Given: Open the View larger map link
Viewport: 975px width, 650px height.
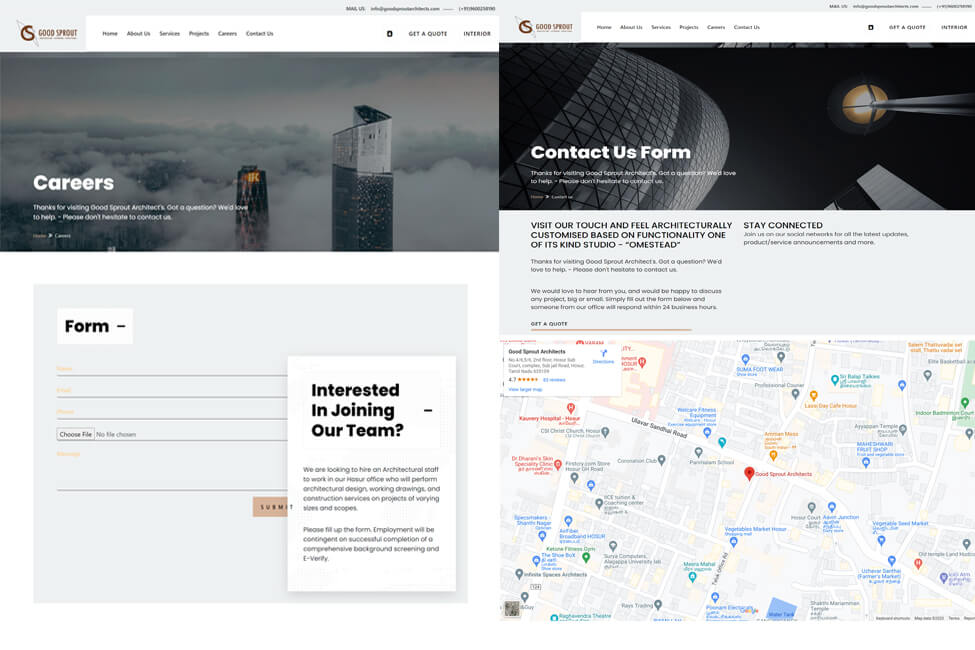Looking at the screenshot, I should 525,388.
